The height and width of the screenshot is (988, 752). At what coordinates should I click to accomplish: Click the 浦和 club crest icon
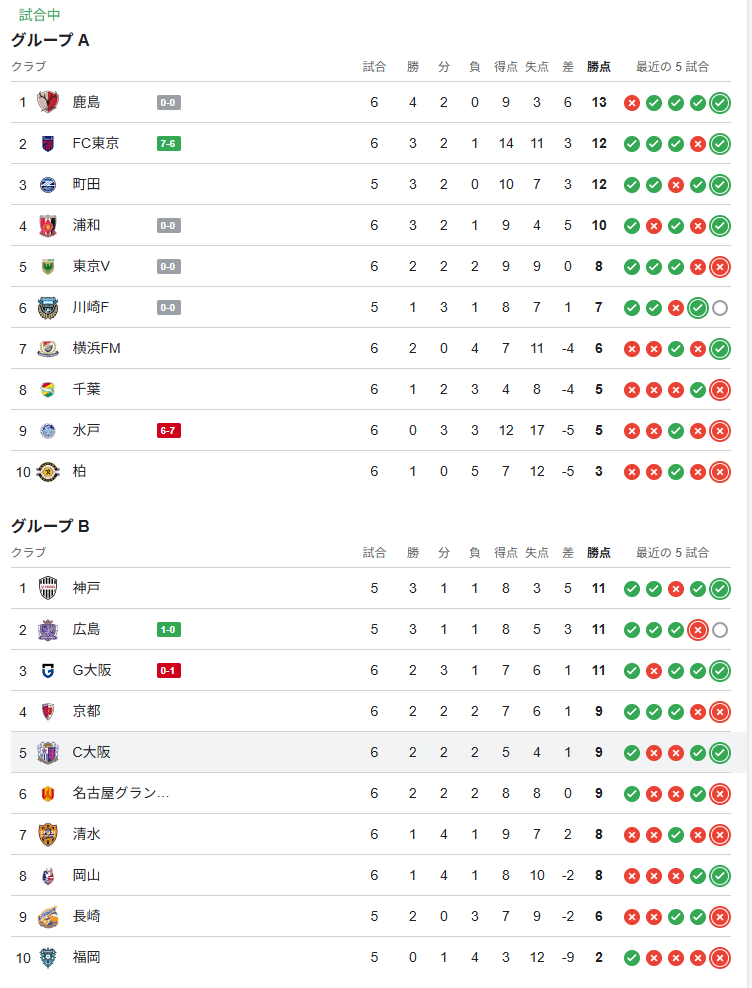[48, 225]
